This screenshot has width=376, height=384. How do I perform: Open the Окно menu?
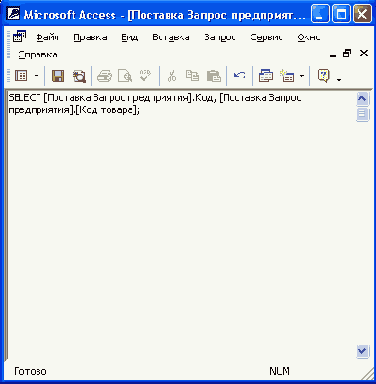[309, 37]
